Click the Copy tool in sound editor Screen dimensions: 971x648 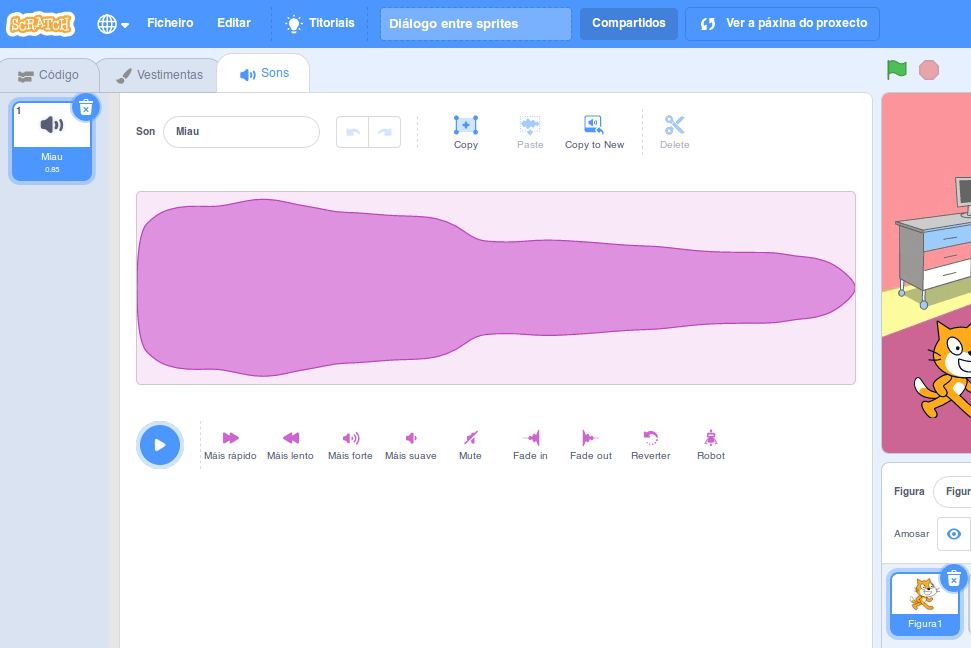[x=466, y=132]
